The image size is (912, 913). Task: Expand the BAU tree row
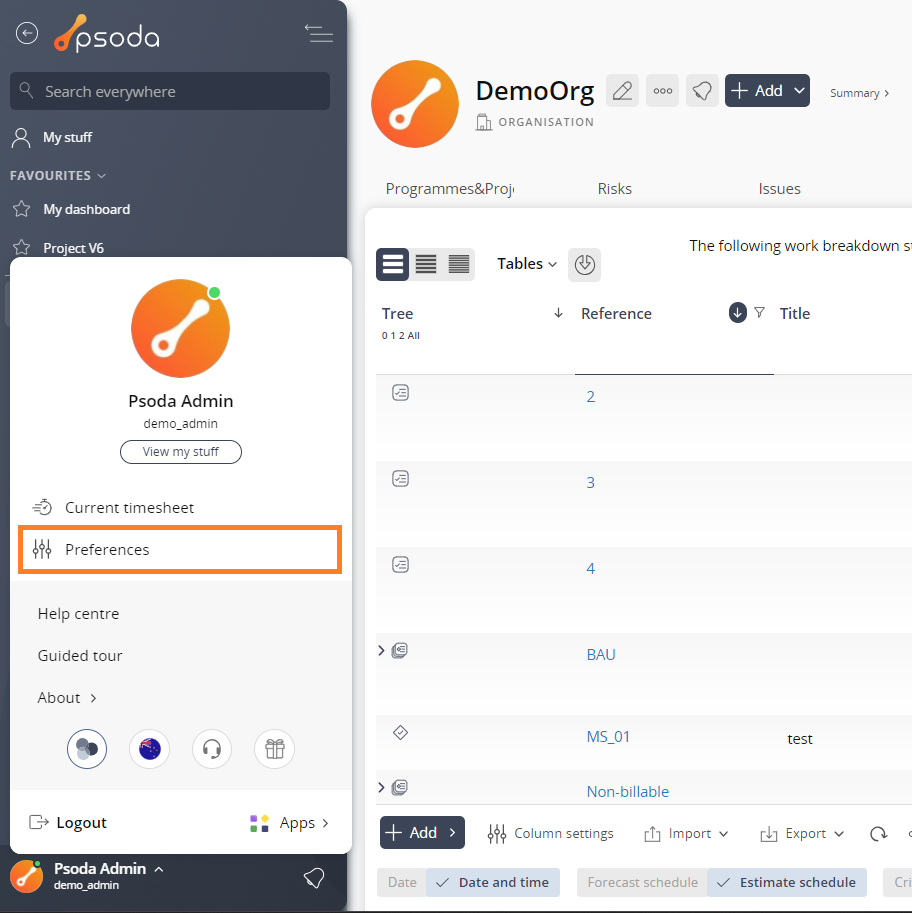click(x=381, y=650)
